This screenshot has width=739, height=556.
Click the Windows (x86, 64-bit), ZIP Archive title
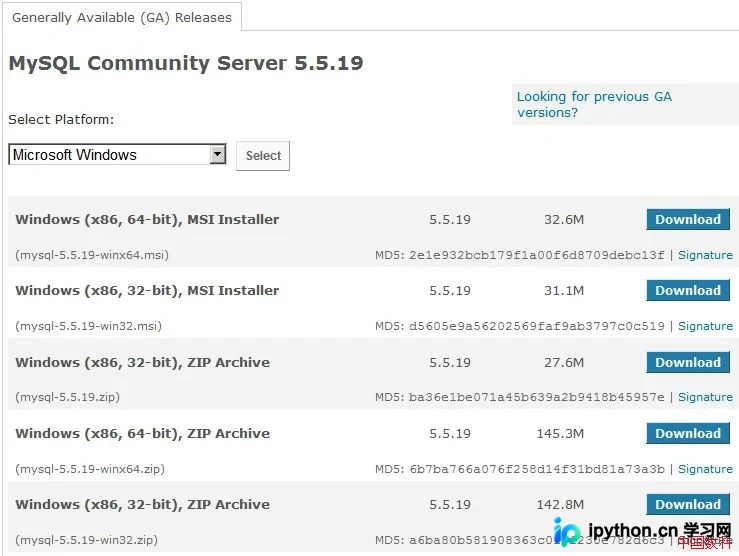click(142, 433)
